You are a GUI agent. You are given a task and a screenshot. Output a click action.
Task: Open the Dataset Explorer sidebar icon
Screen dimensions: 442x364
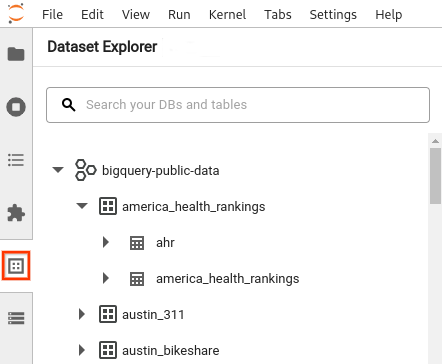click(16, 266)
